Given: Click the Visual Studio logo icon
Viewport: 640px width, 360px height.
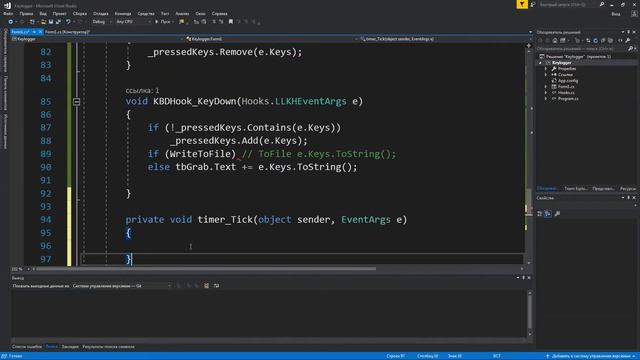Looking at the screenshot, I should click(7, 5).
